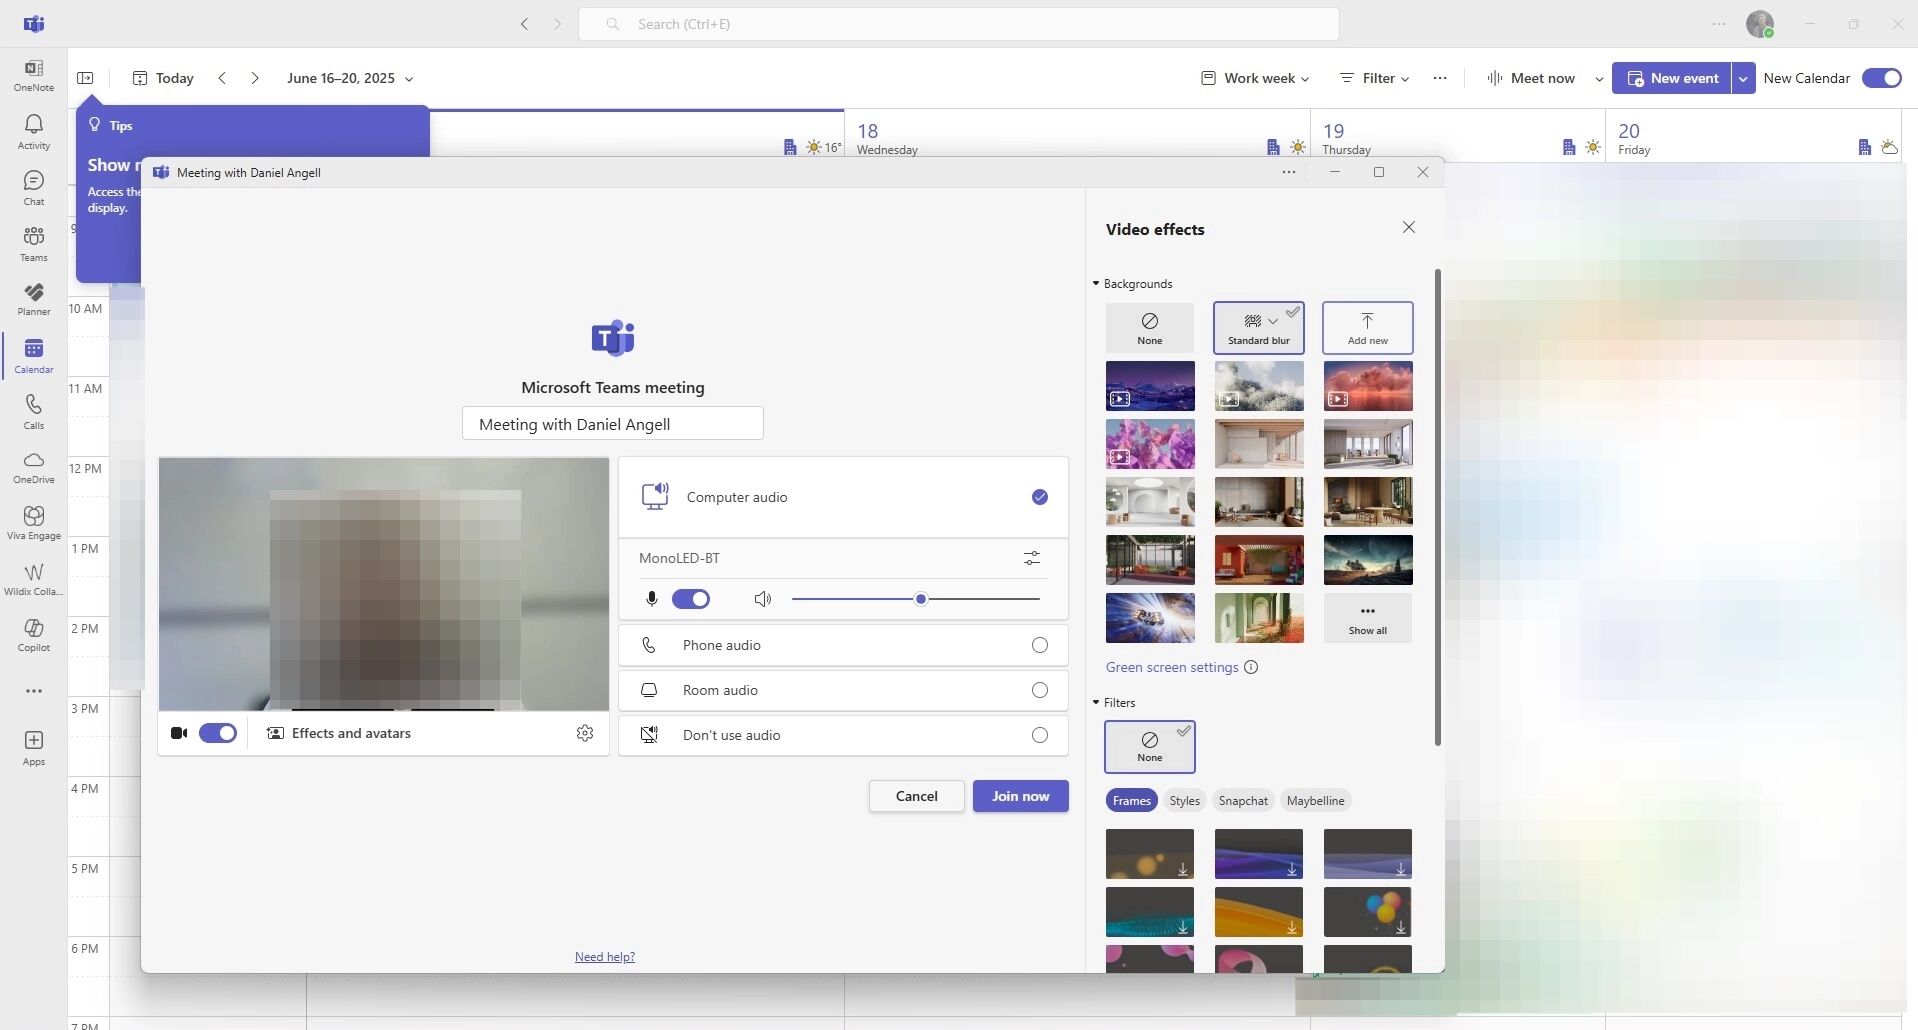Click the Search (Ctrl+E) box
1918x1030 pixels.
(958, 24)
